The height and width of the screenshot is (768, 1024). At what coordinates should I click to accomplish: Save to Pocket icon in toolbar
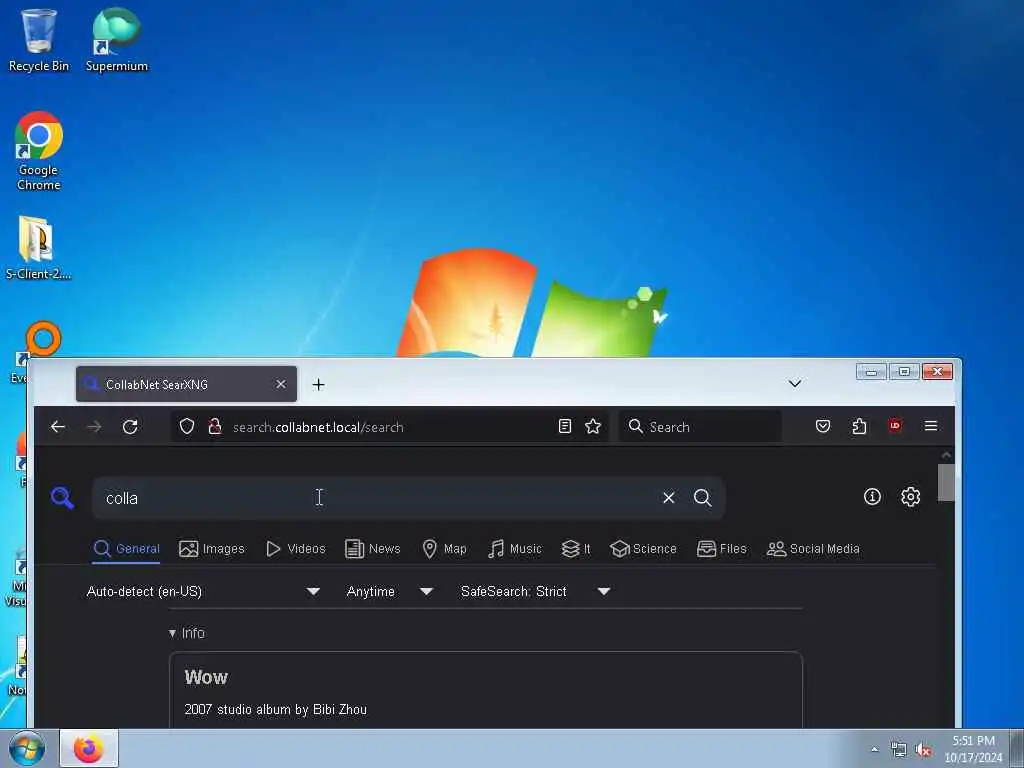point(823,426)
